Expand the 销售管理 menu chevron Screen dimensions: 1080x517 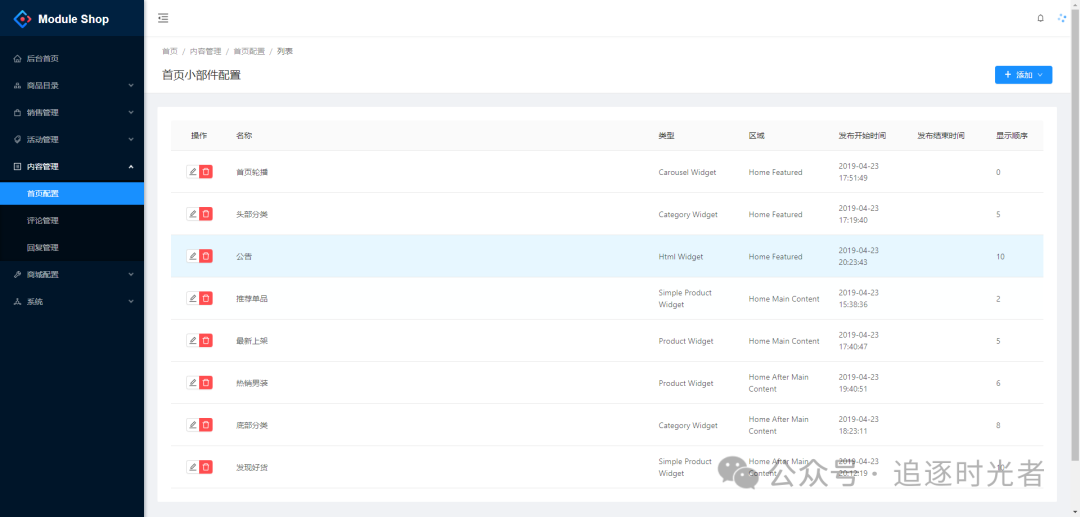coord(131,112)
